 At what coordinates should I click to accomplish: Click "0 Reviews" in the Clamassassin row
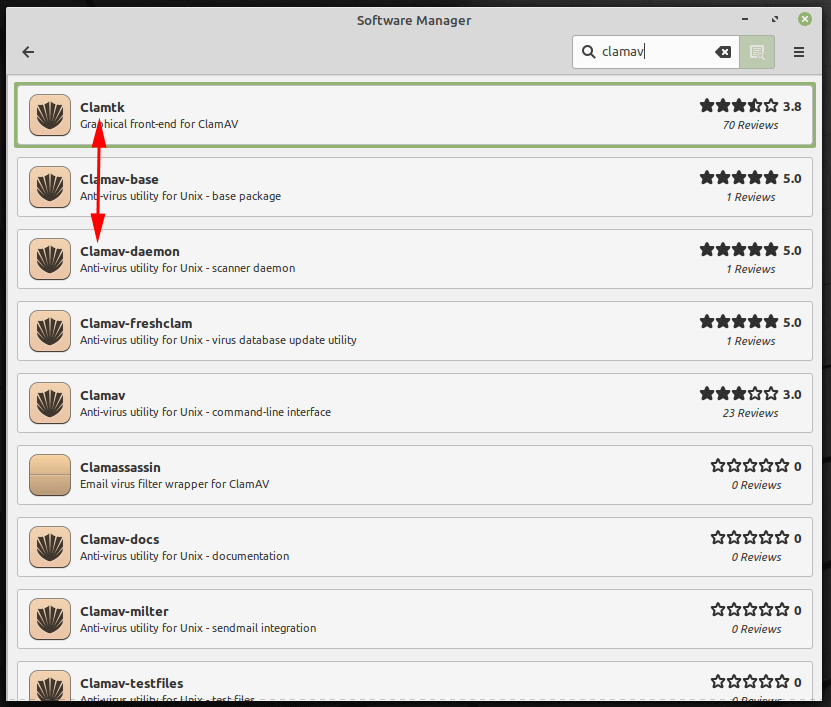click(756, 486)
